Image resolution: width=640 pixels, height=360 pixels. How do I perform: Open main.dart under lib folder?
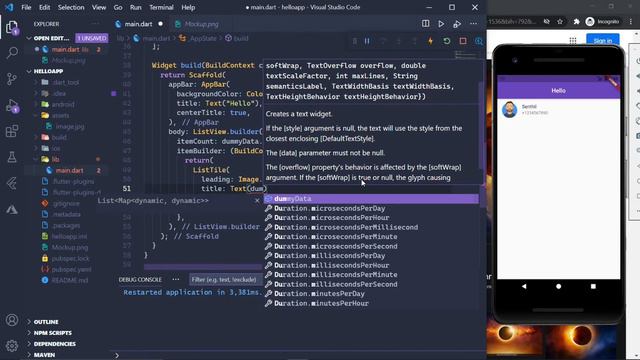[x=69, y=171]
